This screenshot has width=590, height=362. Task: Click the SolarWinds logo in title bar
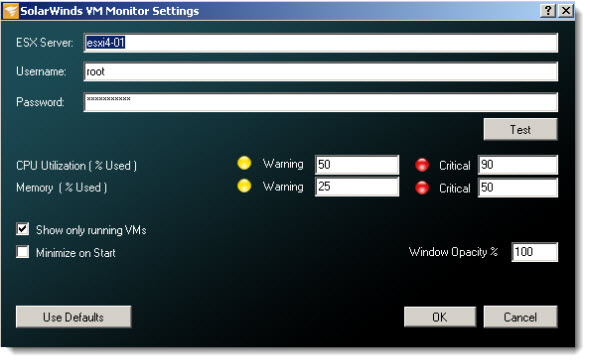tap(11, 11)
